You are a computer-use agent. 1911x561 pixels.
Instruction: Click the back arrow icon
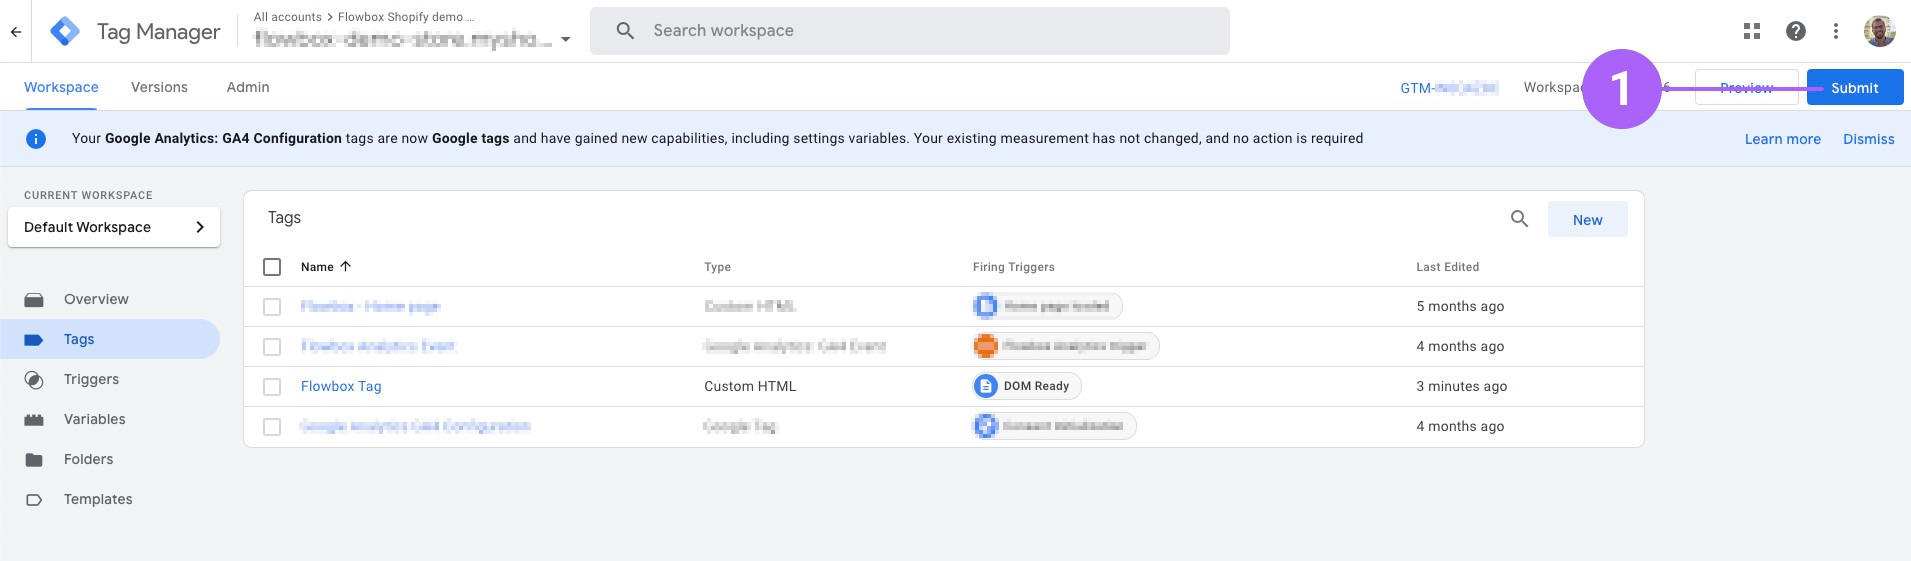click(x=16, y=32)
